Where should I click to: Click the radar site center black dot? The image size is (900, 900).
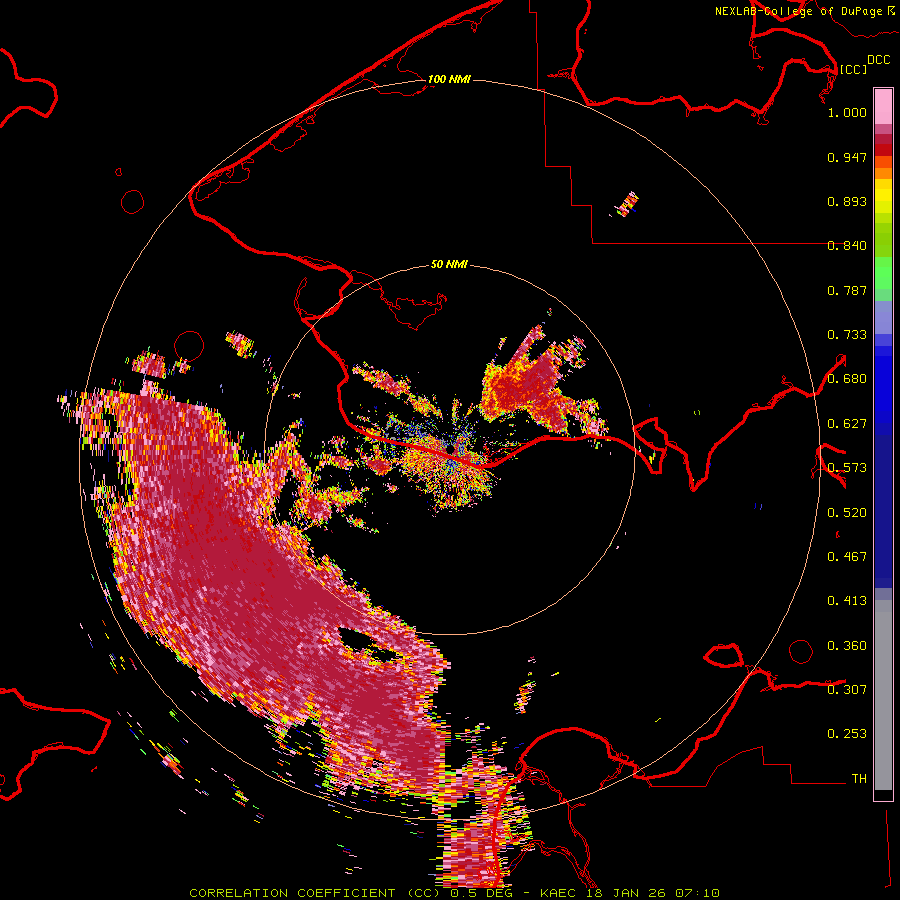(451, 449)
